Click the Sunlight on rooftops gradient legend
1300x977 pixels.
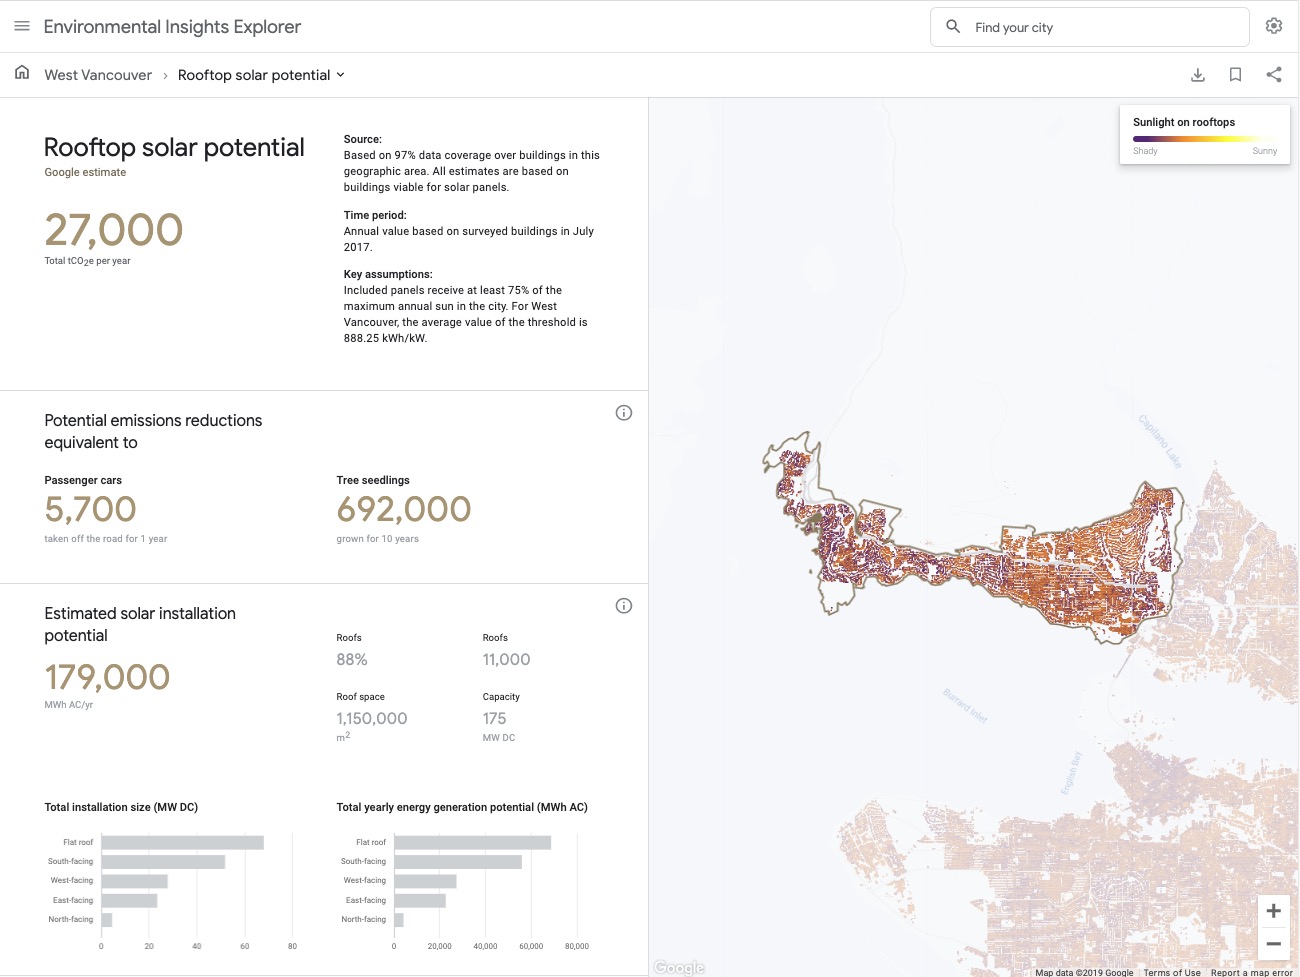coord(1205,139)
